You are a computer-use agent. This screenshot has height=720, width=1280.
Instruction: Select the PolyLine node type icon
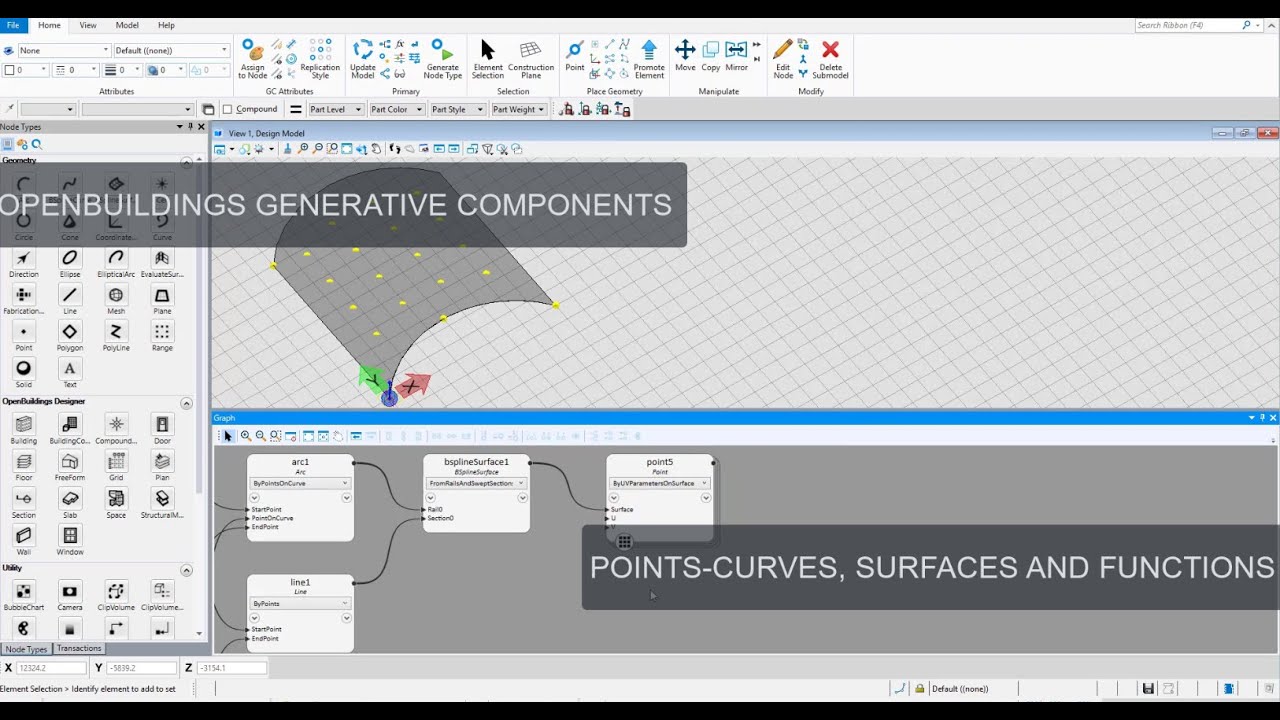[x=116, y=332]
